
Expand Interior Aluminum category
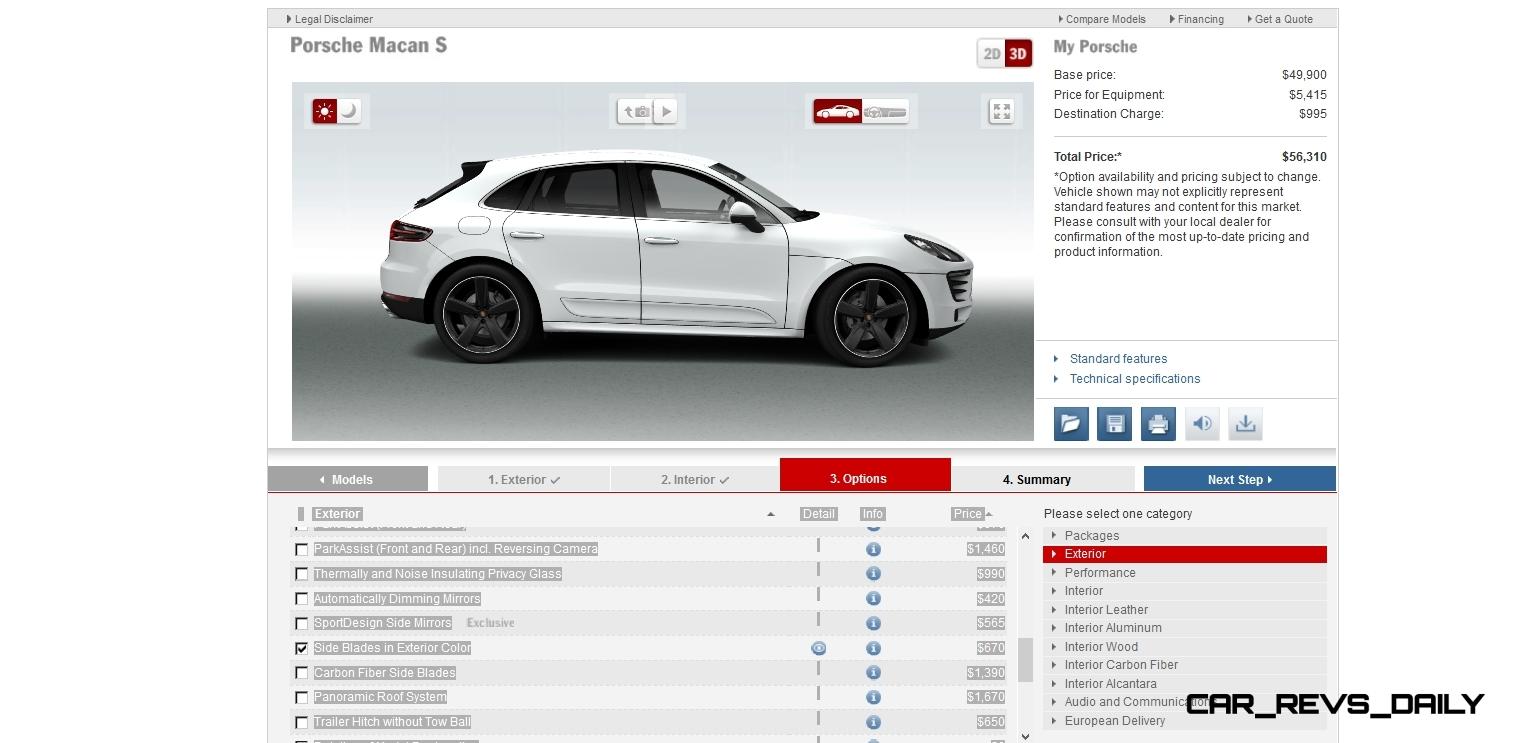click(x=1184, y=628)
